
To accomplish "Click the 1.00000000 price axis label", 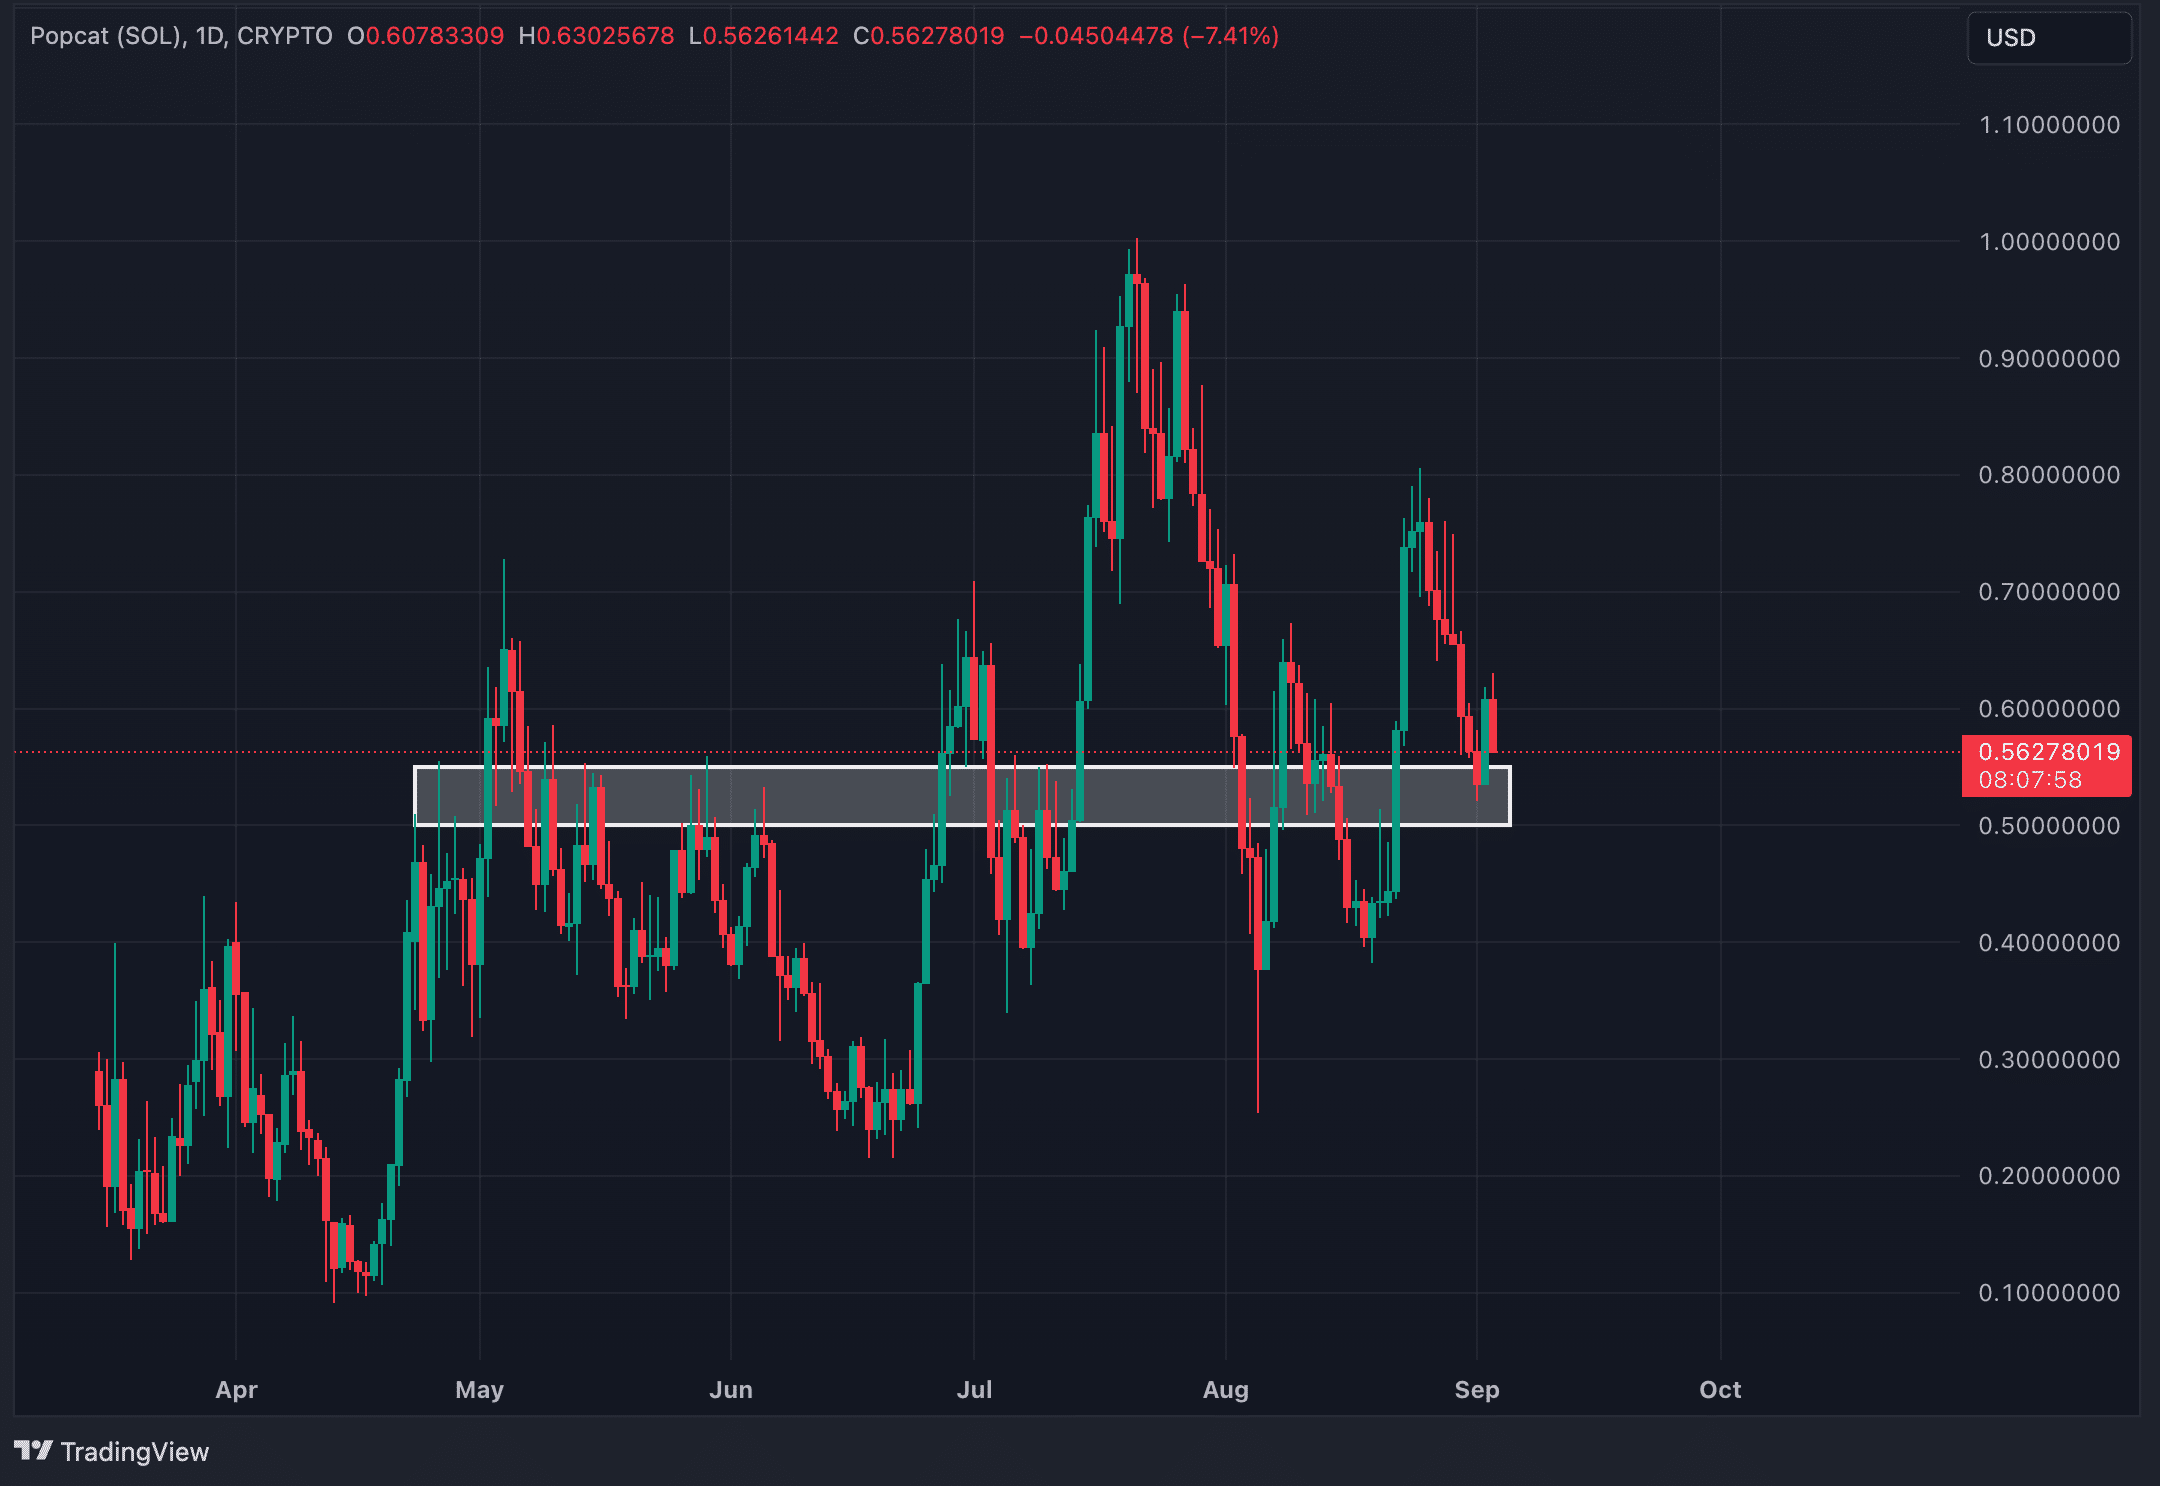I will point(2049,242).
